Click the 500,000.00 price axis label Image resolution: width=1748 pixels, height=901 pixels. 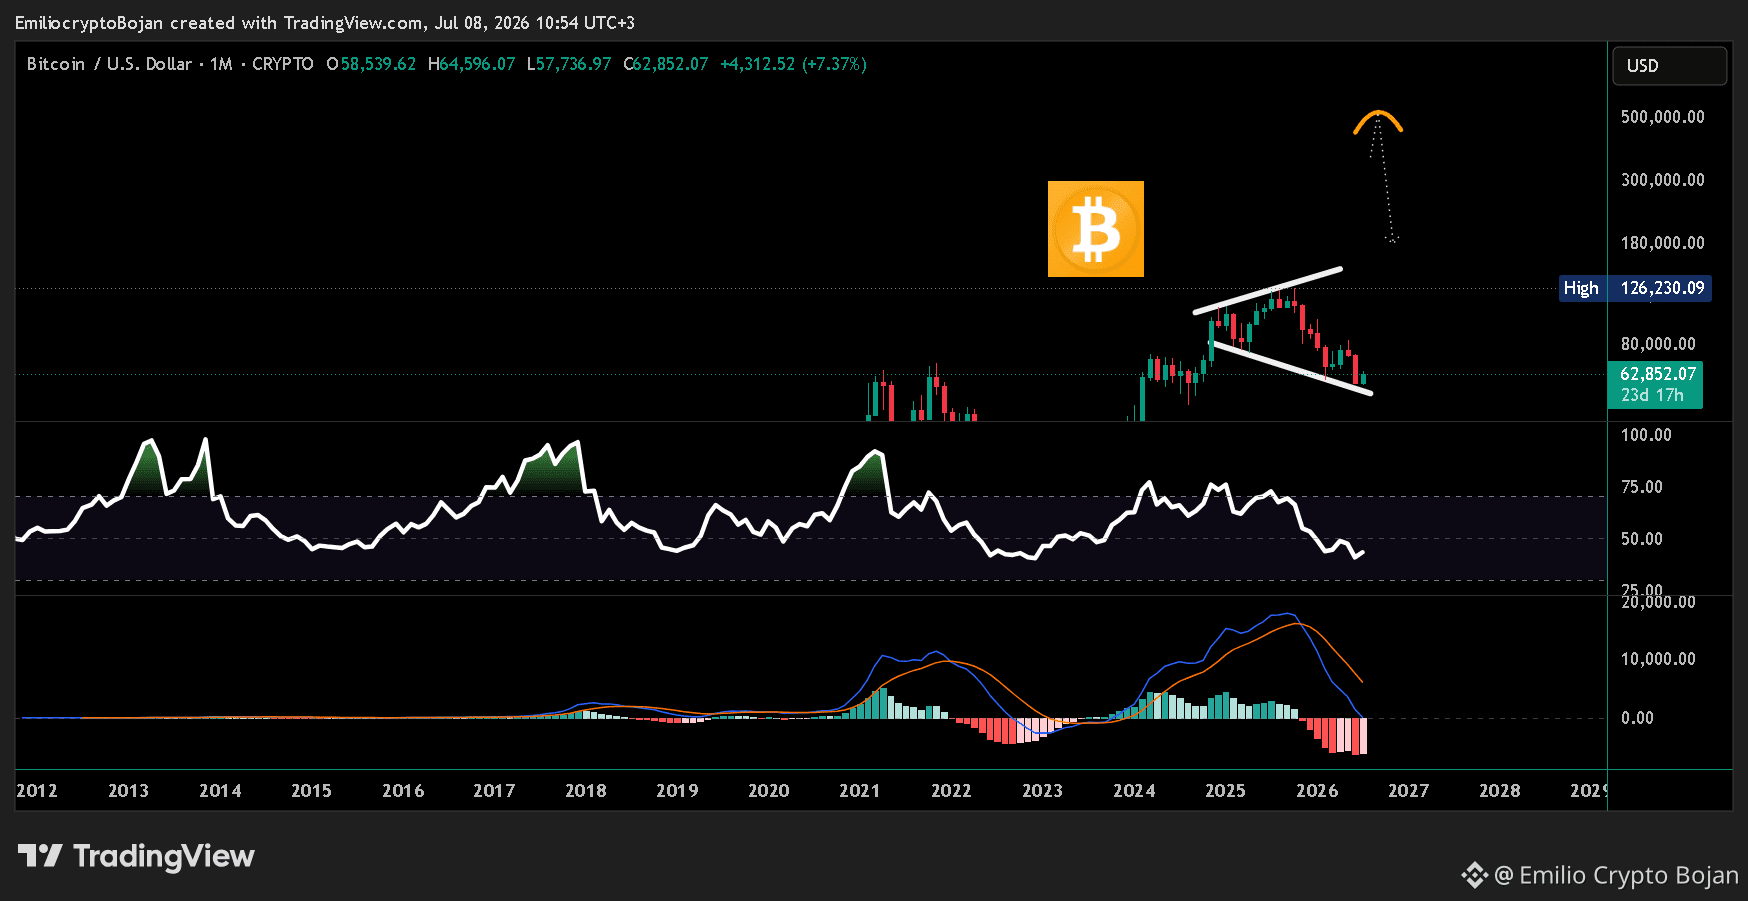pos(1662,117)
